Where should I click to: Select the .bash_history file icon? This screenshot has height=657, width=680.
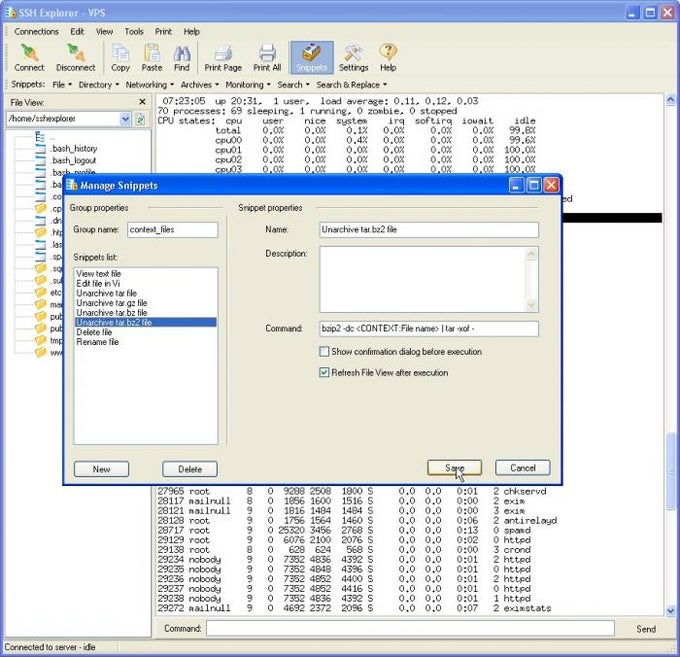40,149
